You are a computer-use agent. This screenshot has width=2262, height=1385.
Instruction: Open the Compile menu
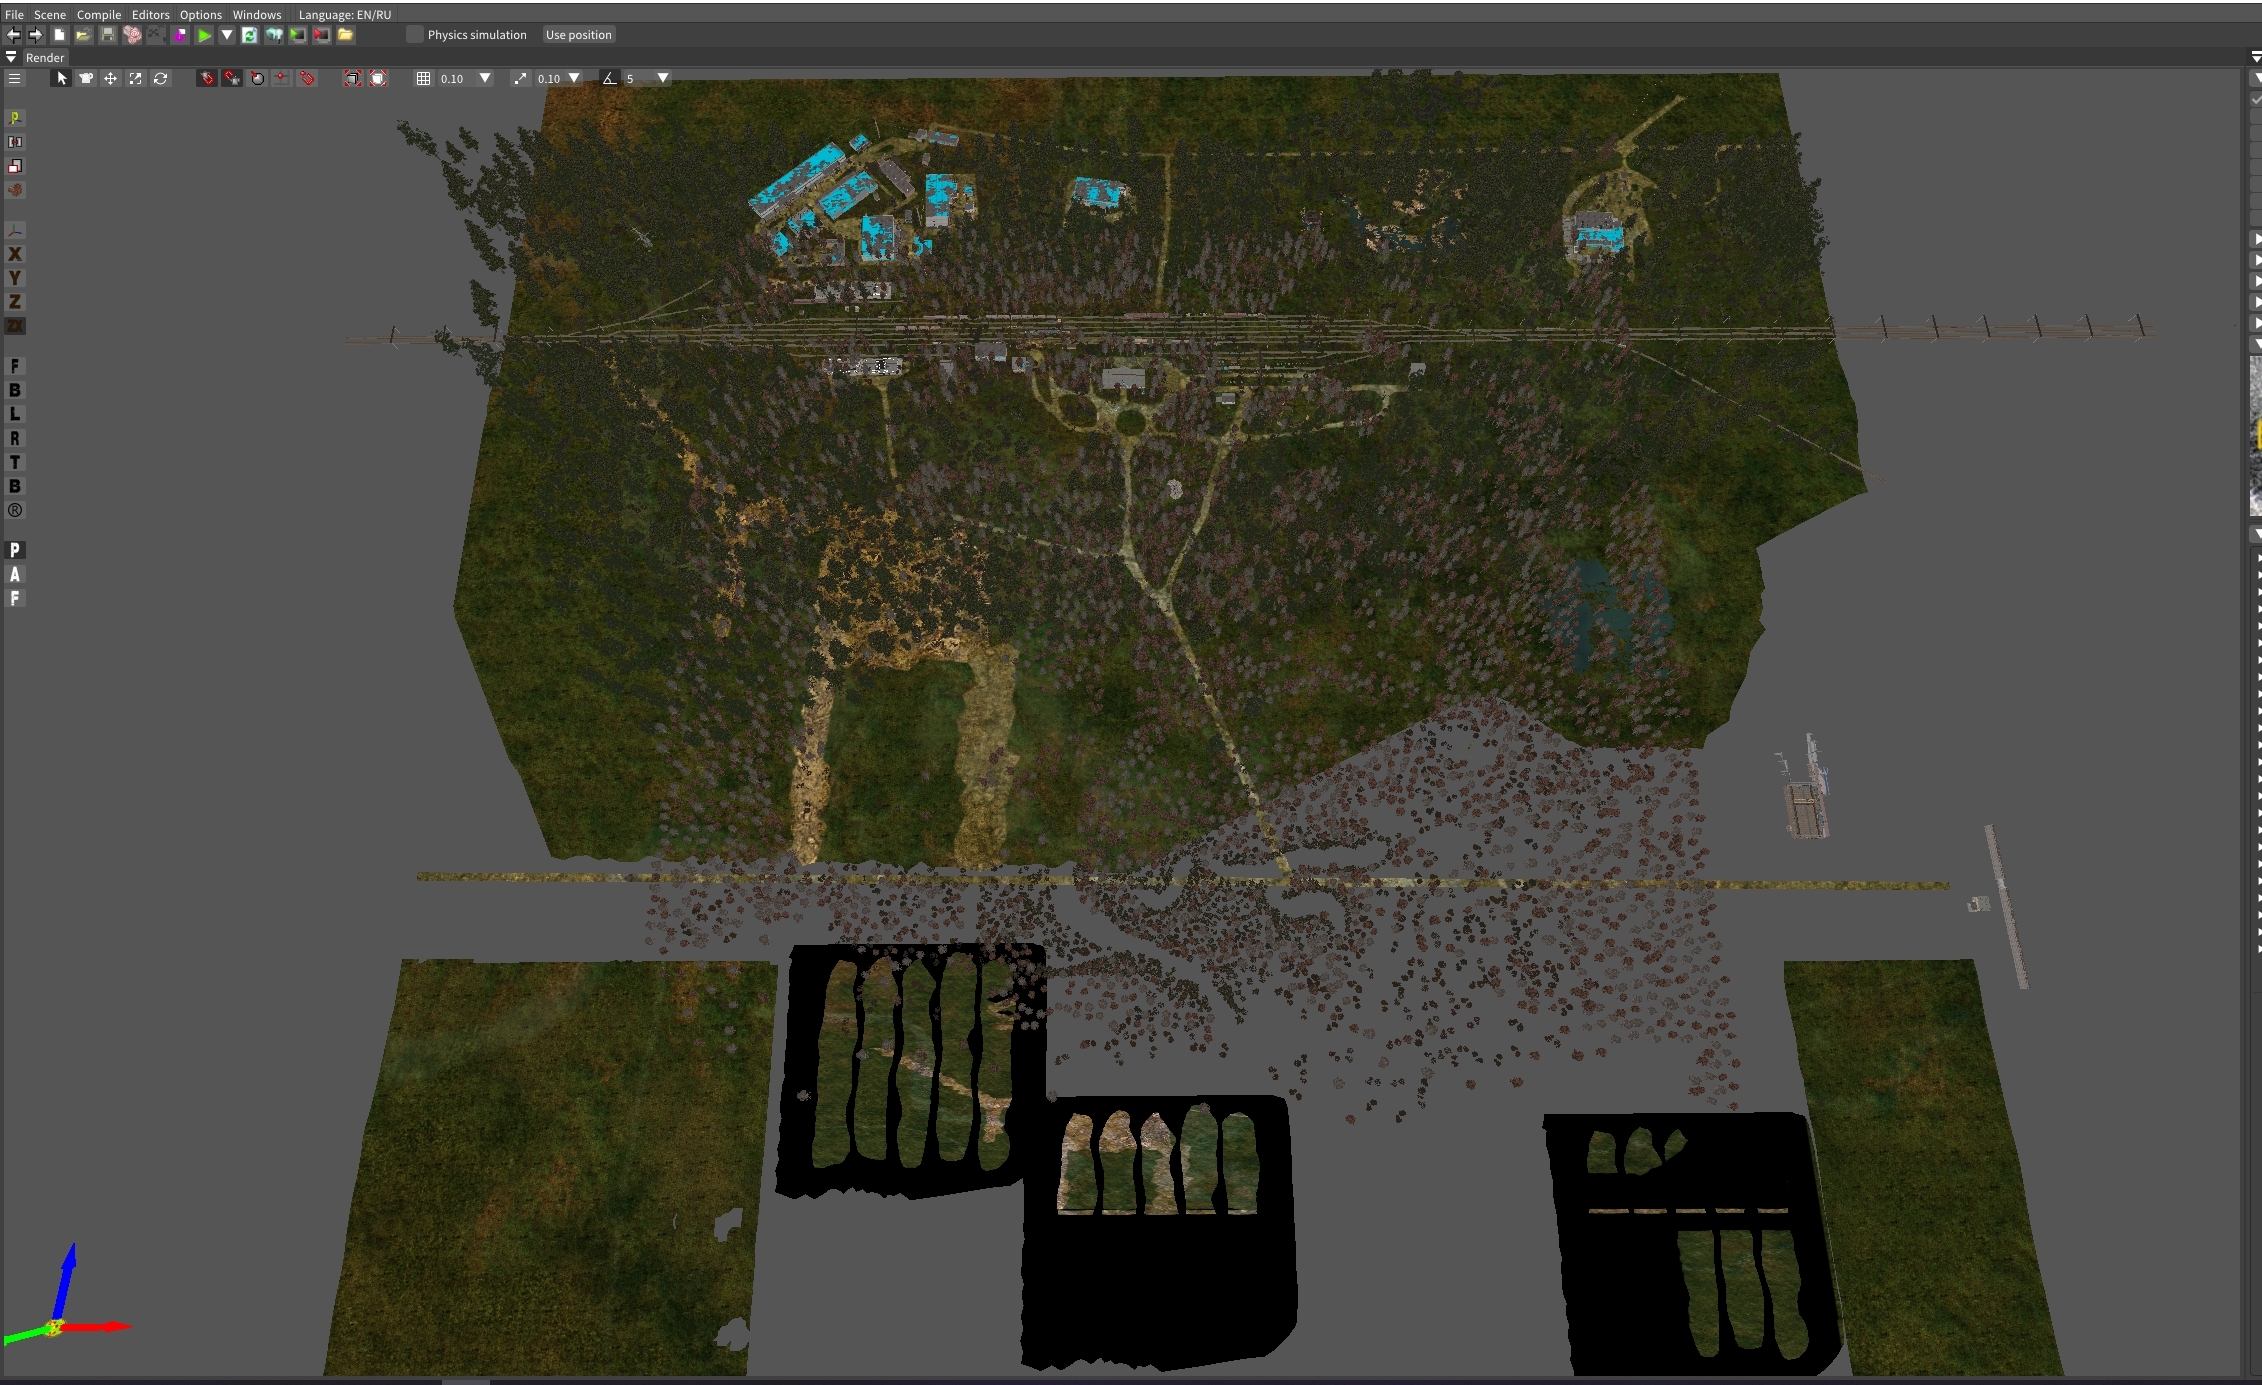tap(99, 14)
